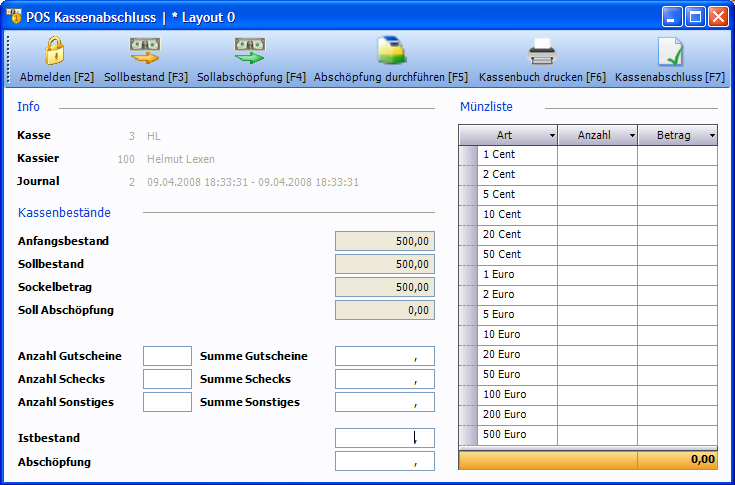Maximize the POS Kassenabschluss window
The height and width of the screenshot is (485, 735).
pyautogui.click(x=695, y=16)
